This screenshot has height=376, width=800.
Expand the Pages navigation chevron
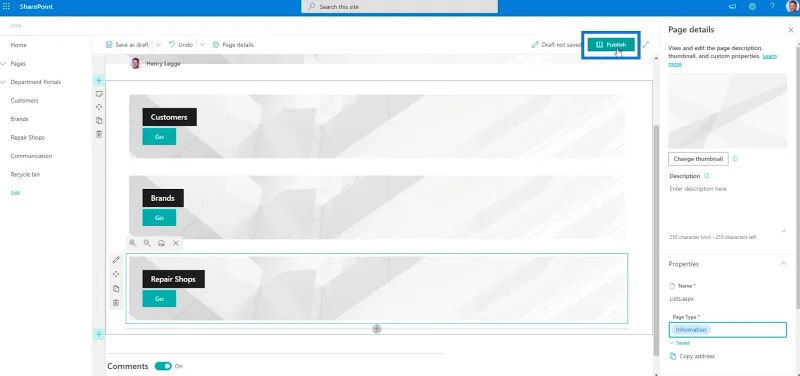click(x=4, y=64)
